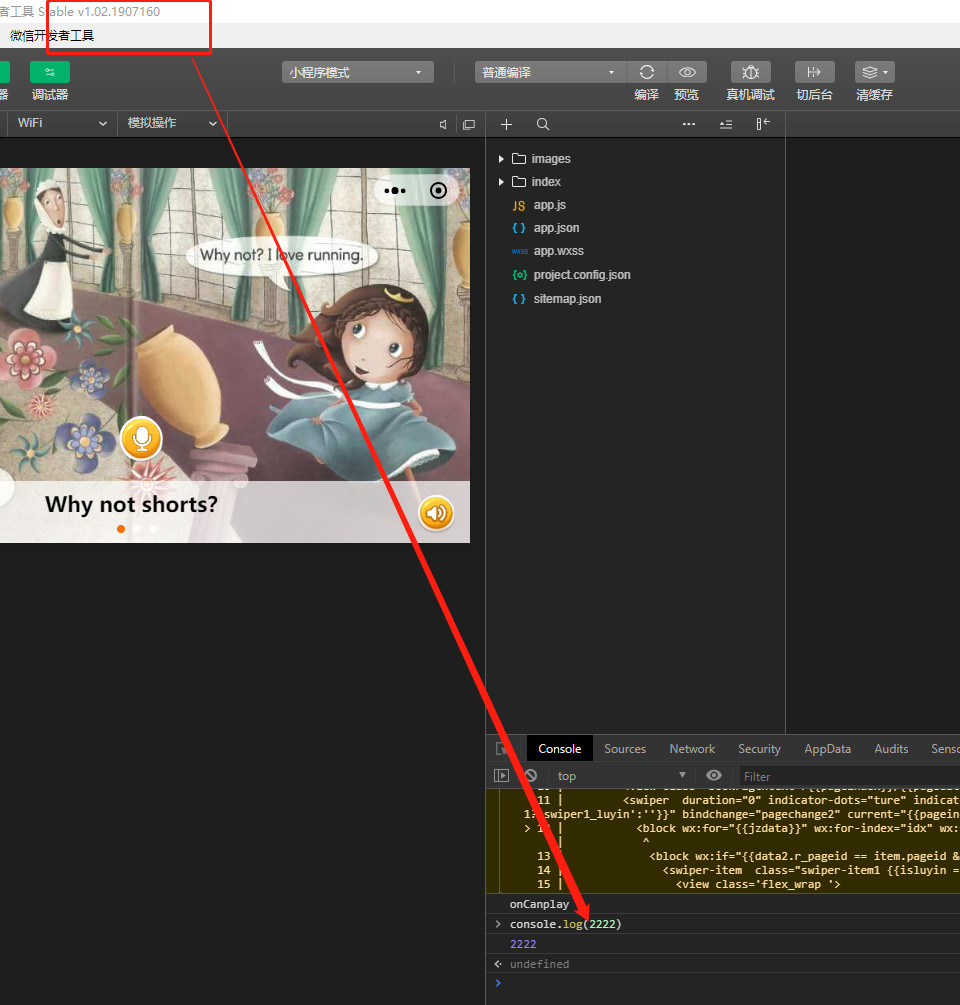Click the 'Why not shorts?' caption text
Screen dimensions: 960x1005
point(131,504)
